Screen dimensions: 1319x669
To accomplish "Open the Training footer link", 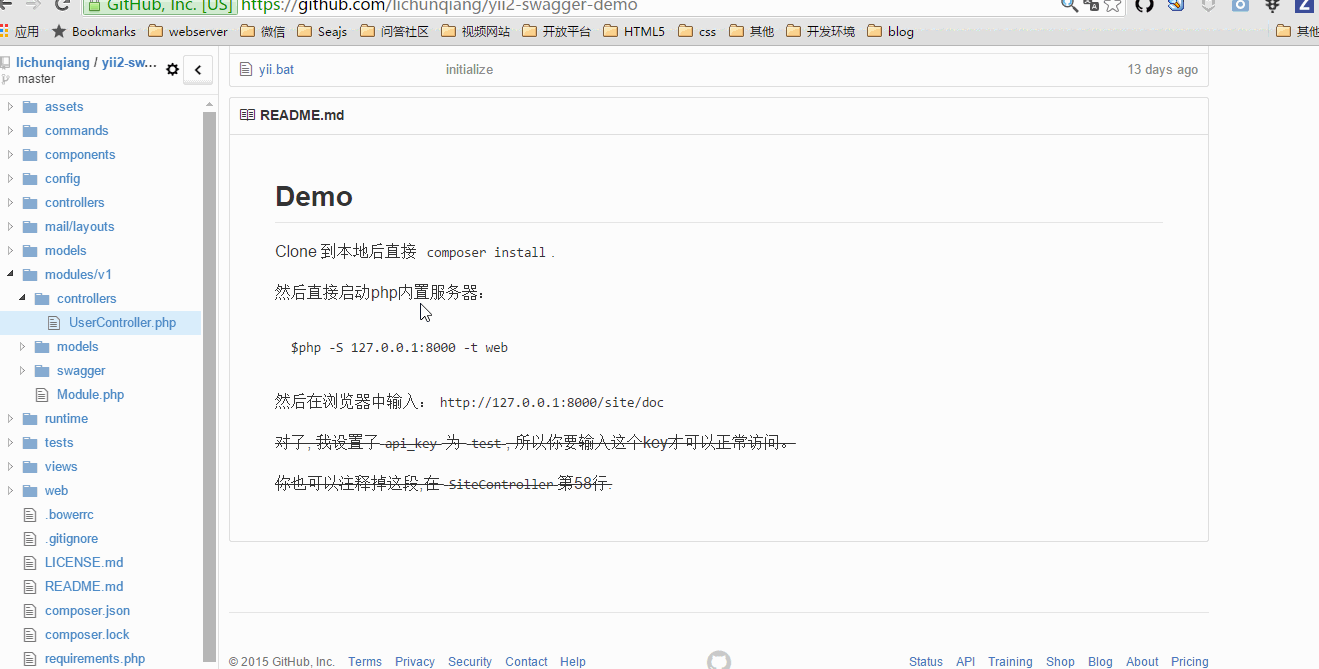I will (1010, 662).
